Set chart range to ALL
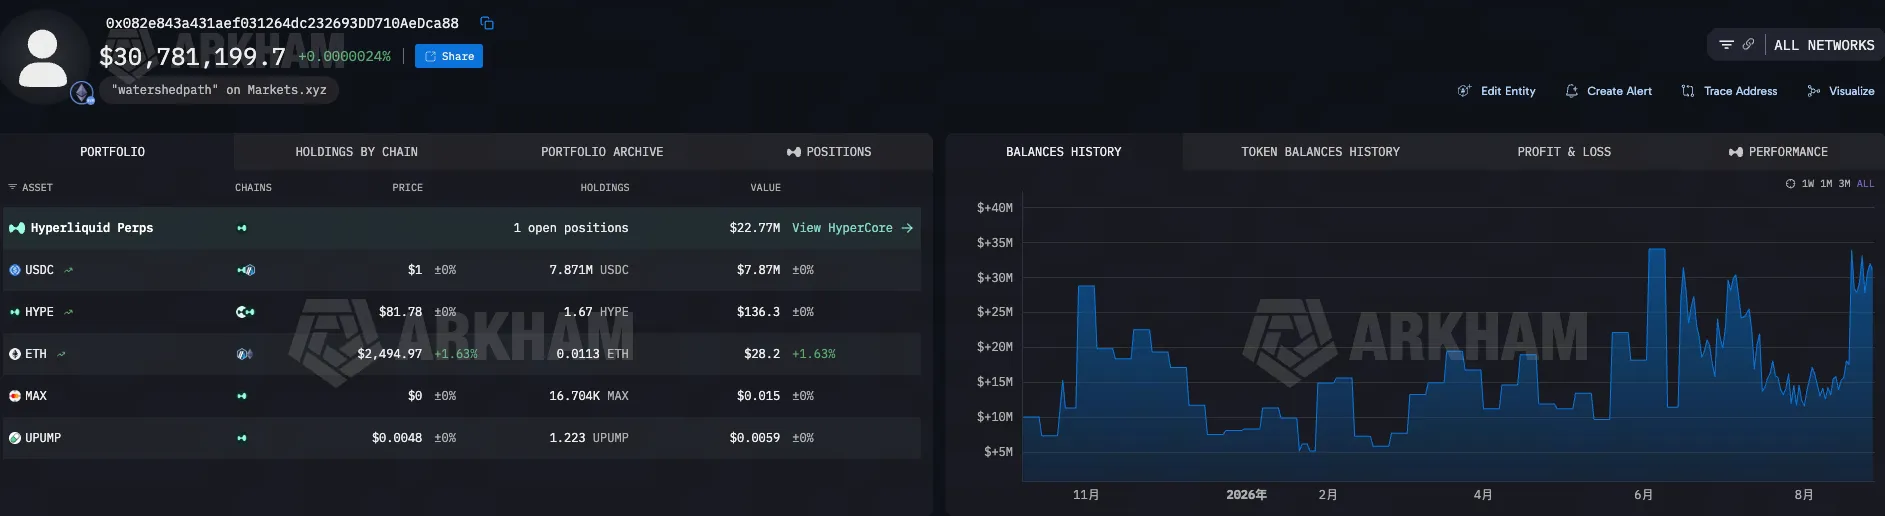 coord(1865,184)
